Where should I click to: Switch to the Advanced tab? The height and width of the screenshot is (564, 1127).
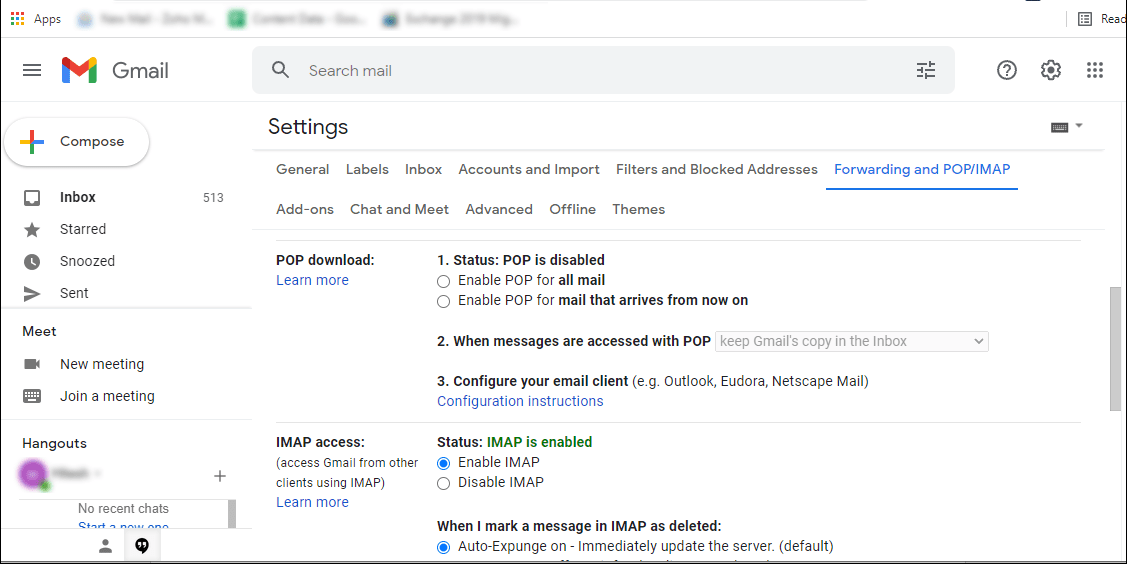499,210
